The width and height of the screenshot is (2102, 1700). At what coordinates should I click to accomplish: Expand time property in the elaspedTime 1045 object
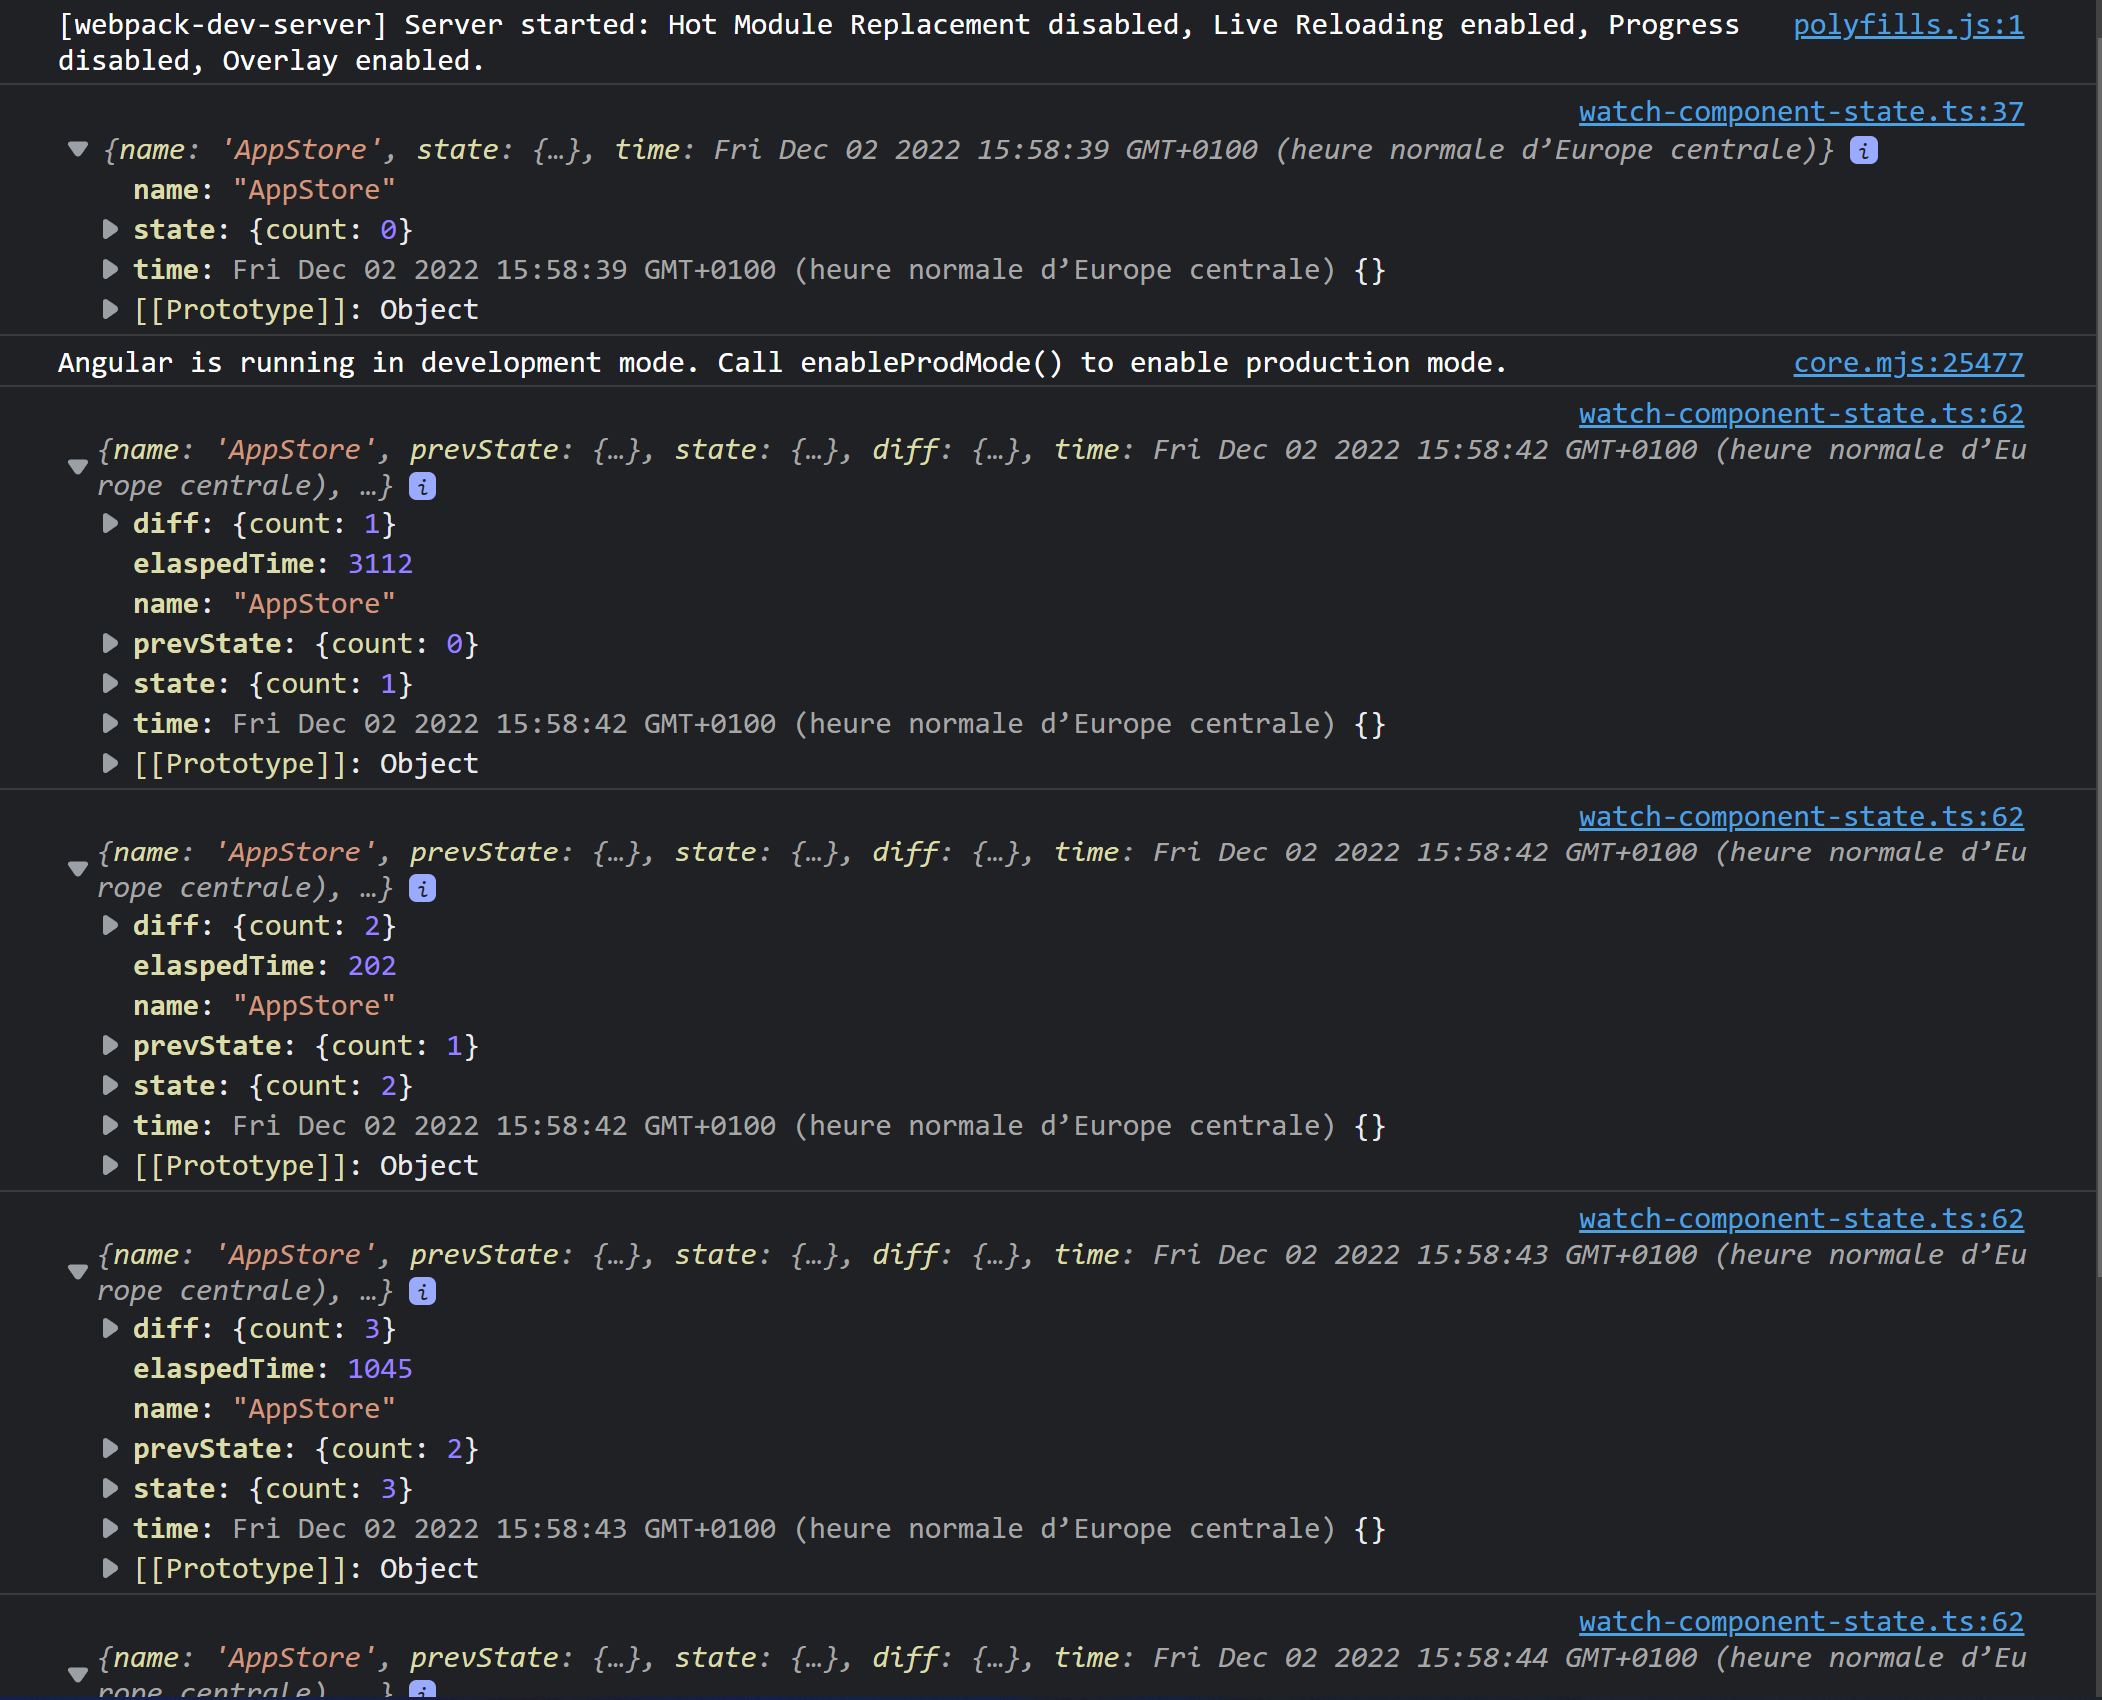(x=110, y=1529)
